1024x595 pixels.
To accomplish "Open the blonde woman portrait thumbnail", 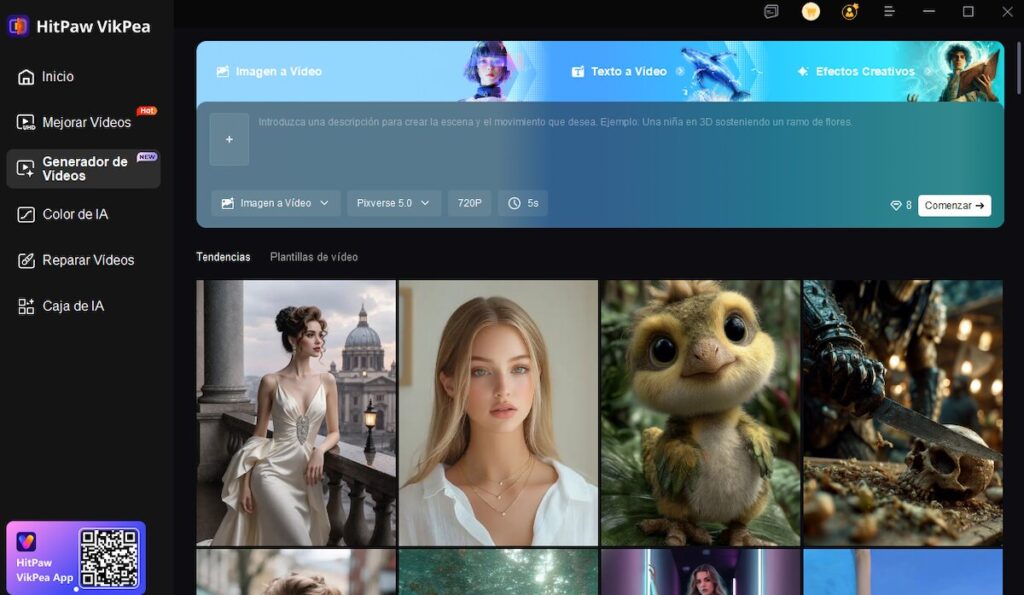I will (x=498, y=413).
